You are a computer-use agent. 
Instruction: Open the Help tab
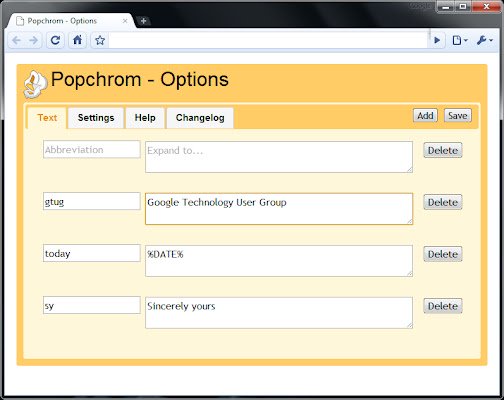[145, 118]
